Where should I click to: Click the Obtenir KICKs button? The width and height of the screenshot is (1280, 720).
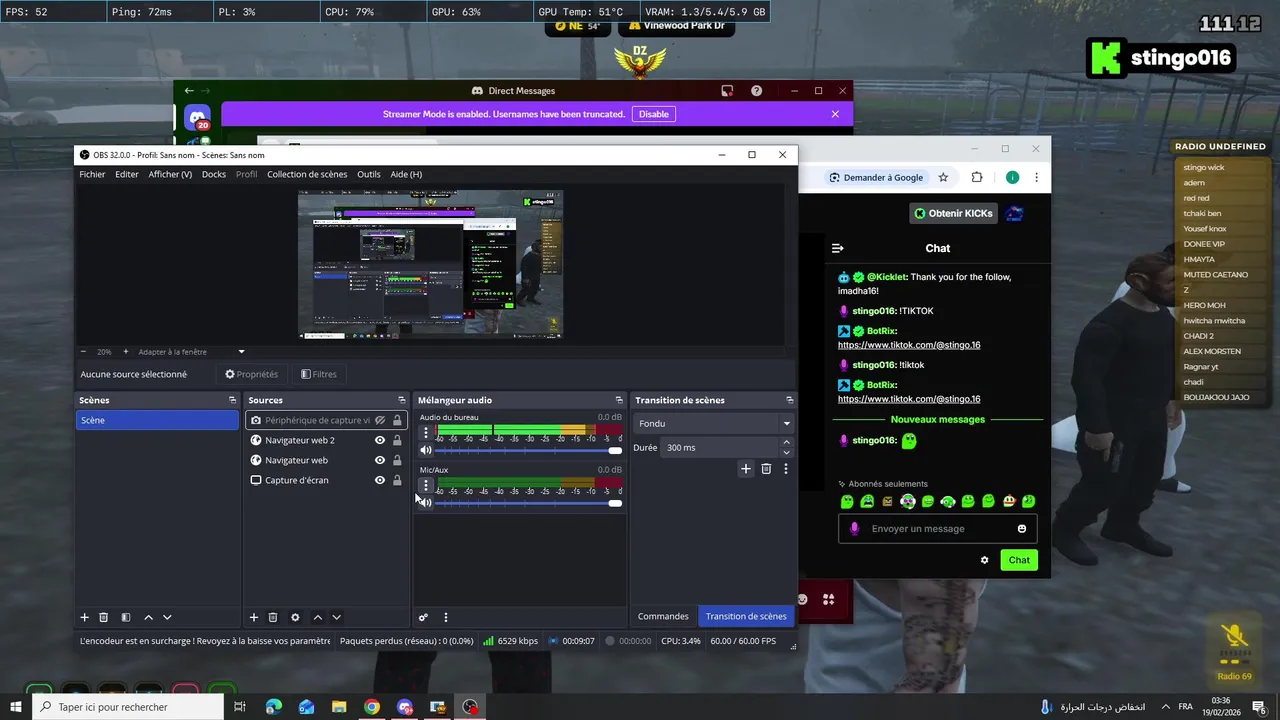953,213
